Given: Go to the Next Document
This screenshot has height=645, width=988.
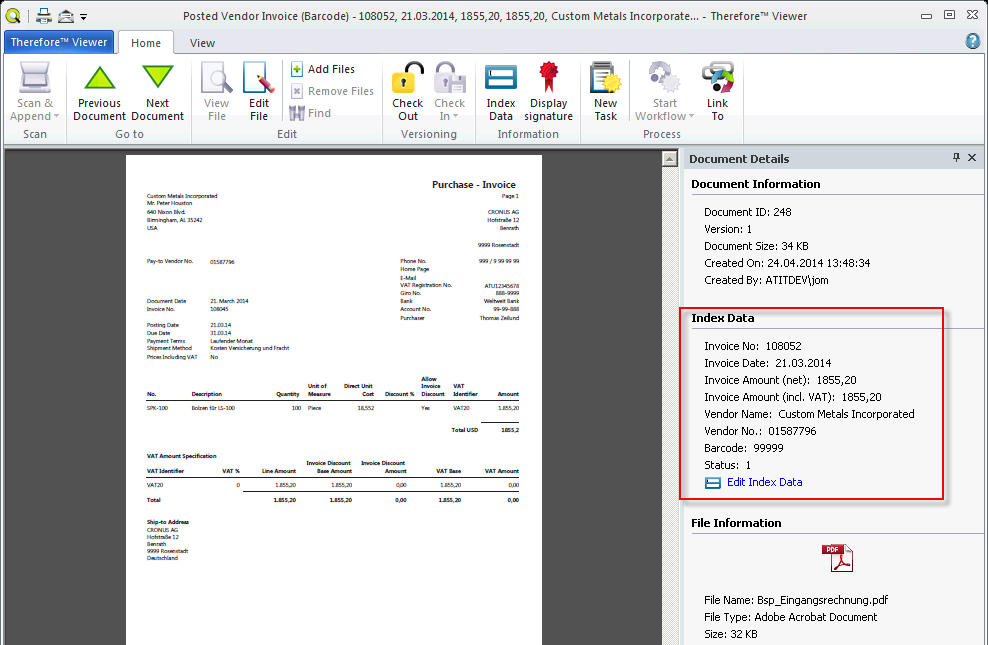Looking at the screenshot, I should click(x=157, y=88).
